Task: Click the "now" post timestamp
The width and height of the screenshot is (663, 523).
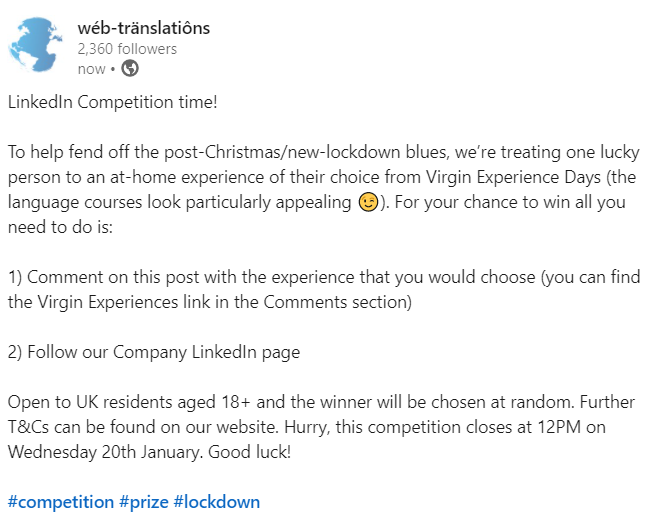Action: [91, 68]
